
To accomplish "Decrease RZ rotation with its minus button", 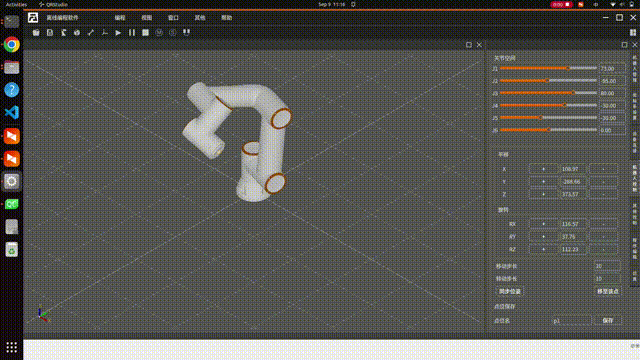I will 603,249.
